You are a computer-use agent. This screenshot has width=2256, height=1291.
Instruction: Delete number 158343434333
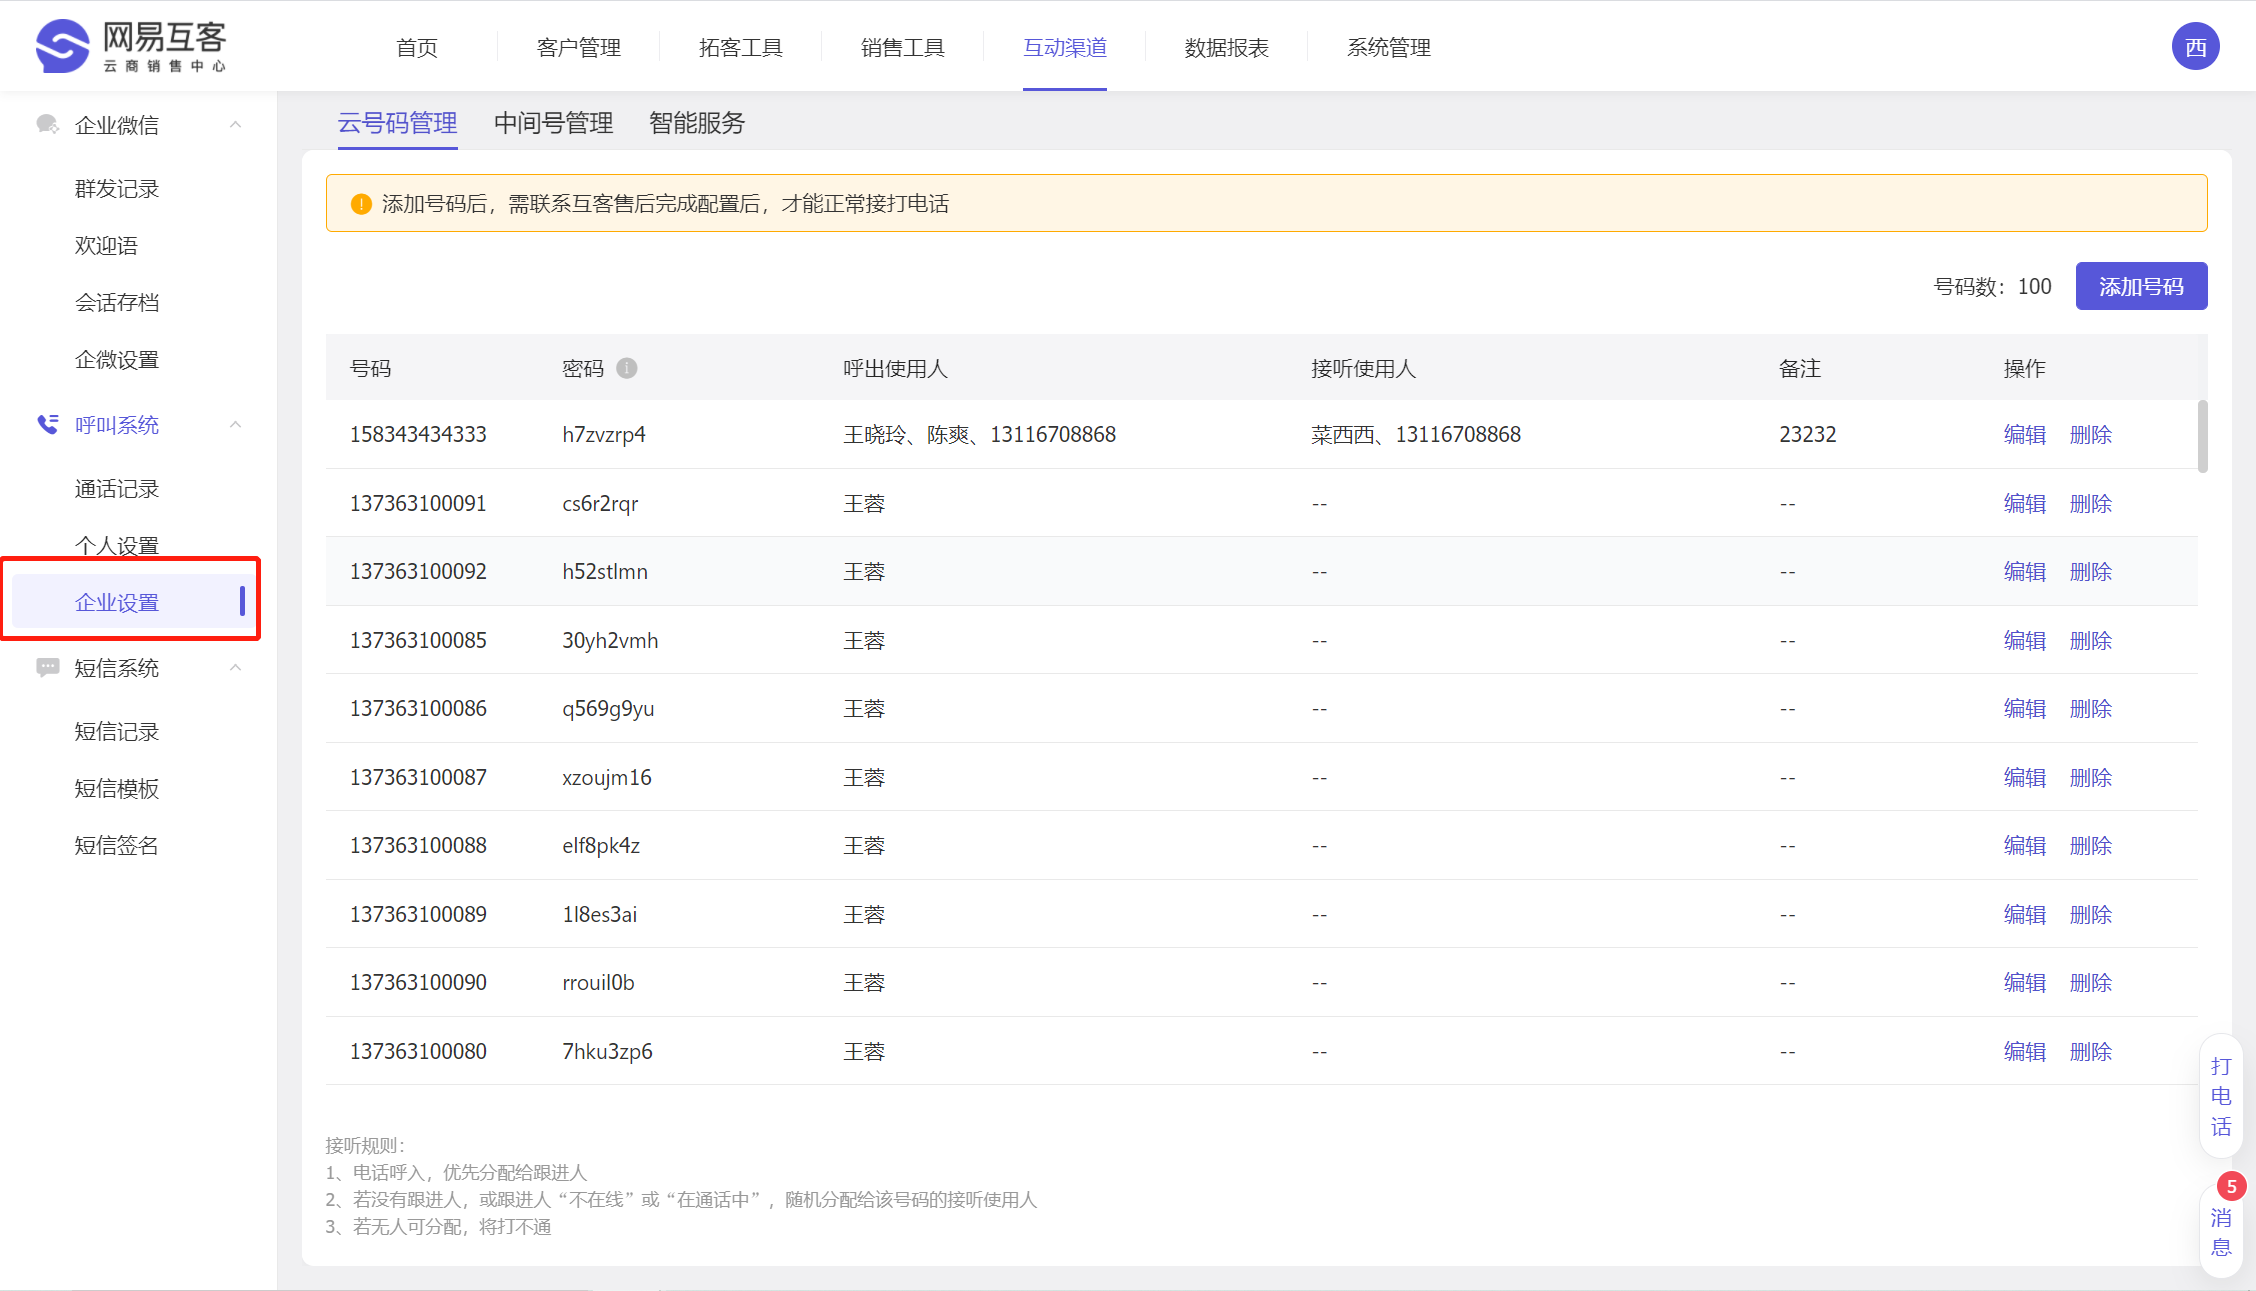click(2091, 434)
